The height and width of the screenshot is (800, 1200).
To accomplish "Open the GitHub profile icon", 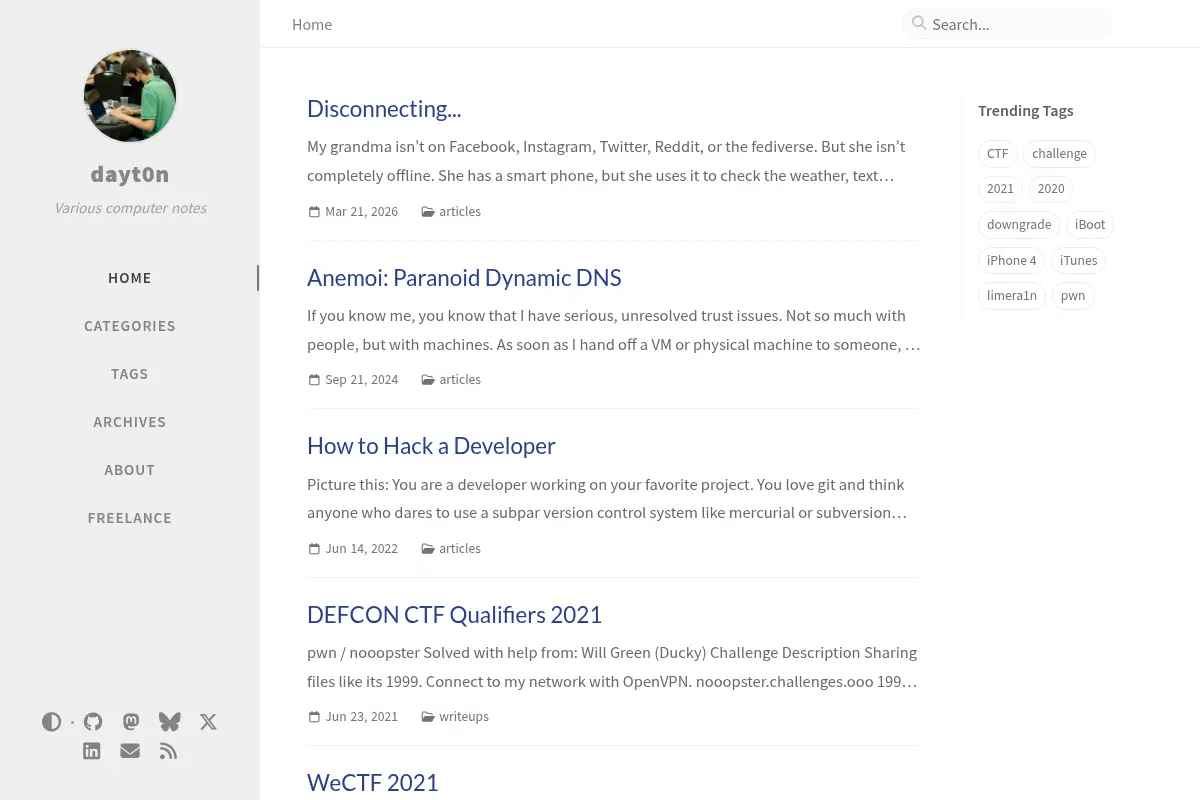I will [93, 722].
